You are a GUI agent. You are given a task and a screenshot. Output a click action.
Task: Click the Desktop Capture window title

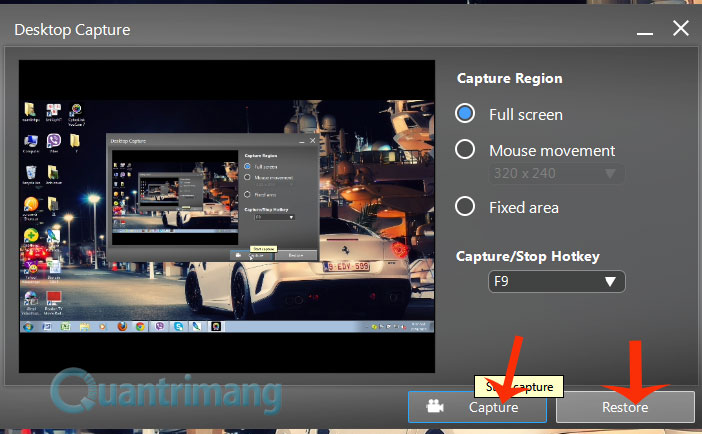pos(72,30)
